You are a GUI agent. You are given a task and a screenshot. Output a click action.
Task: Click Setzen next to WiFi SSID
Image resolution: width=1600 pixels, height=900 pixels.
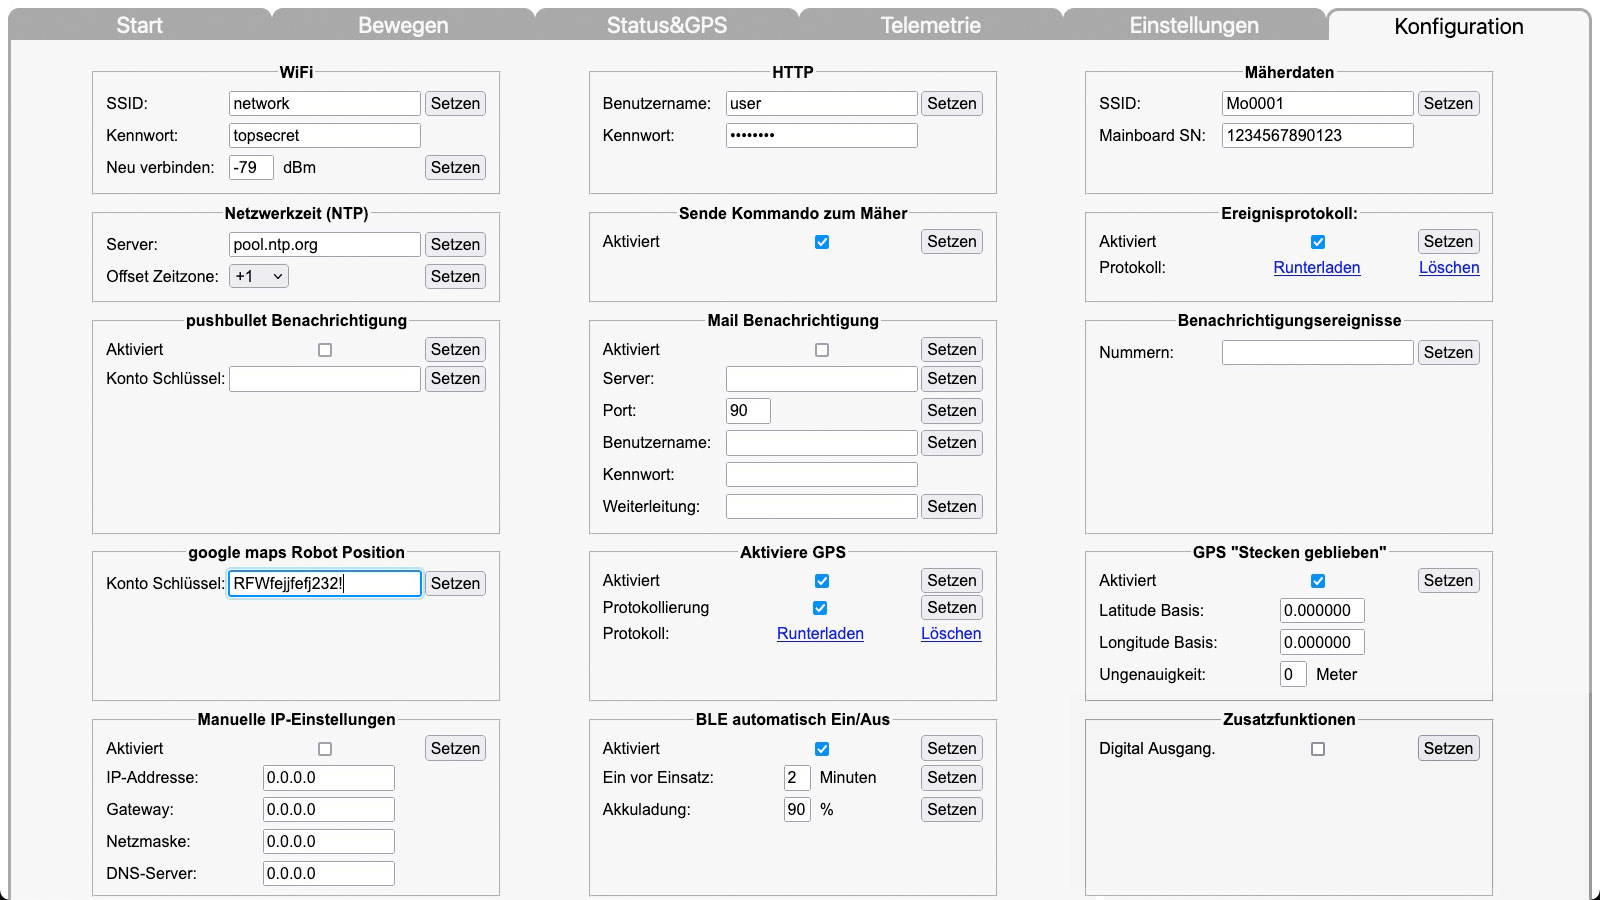click(x=455, y=104)
